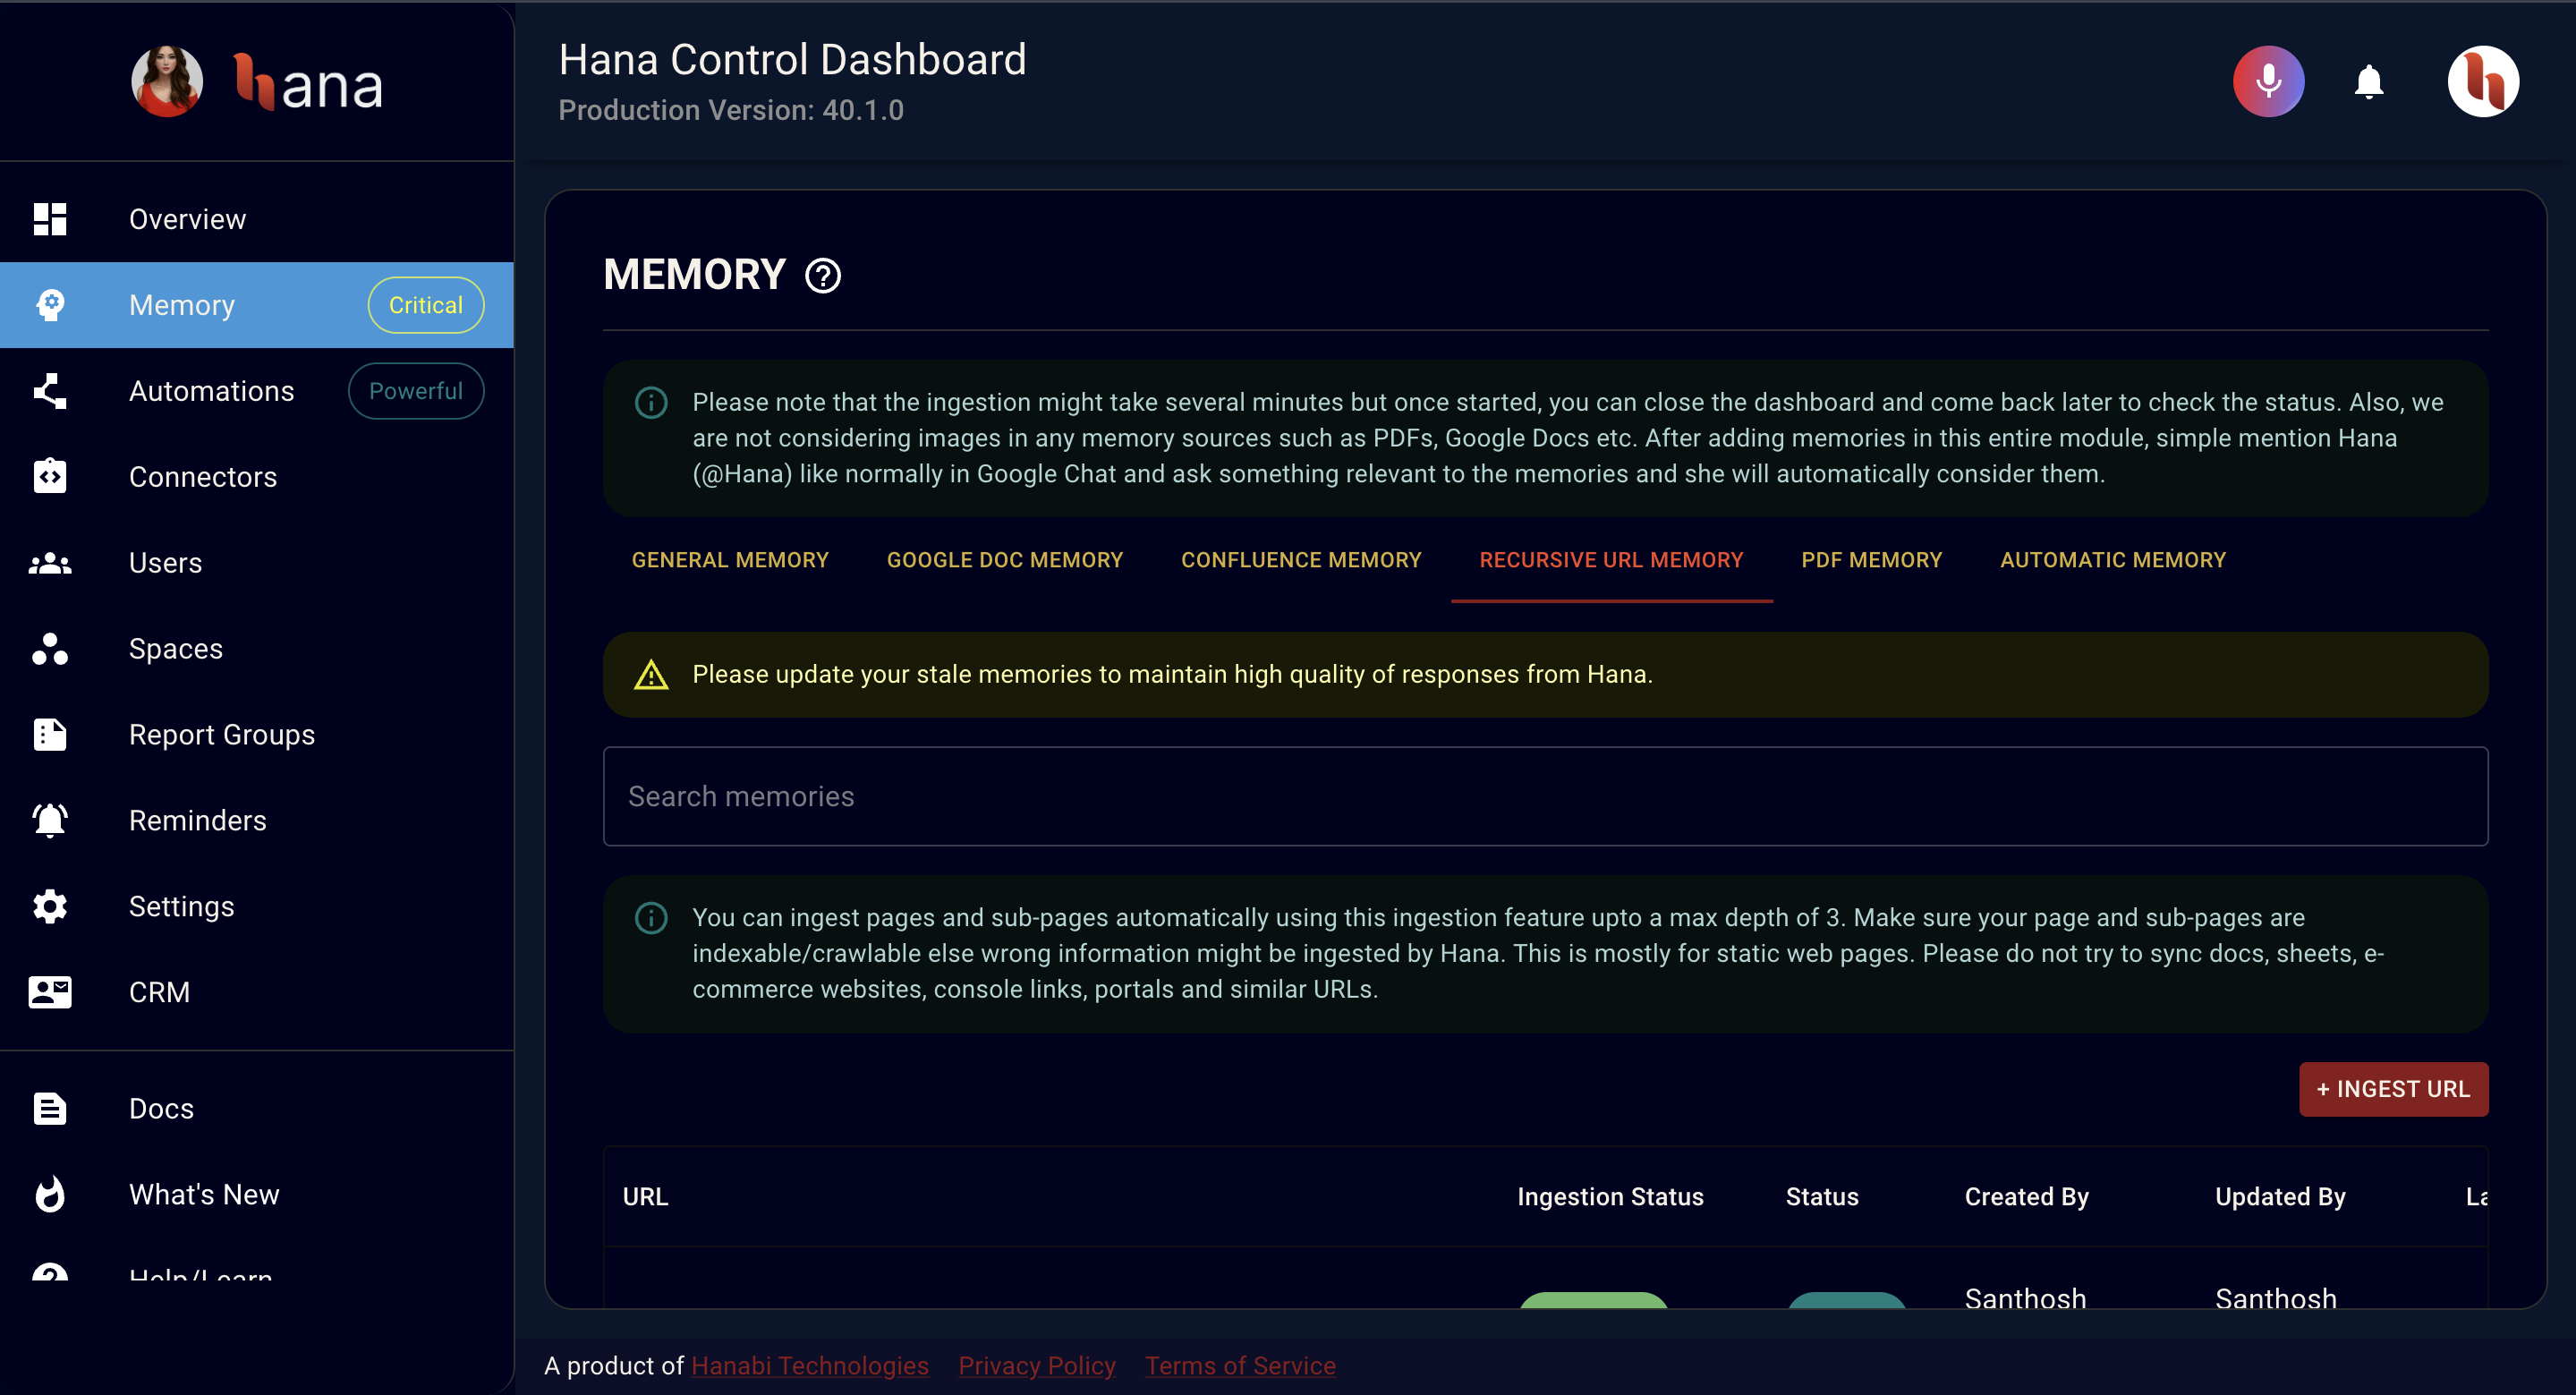Open the Hana profile avatar menu

(2482, 81)
